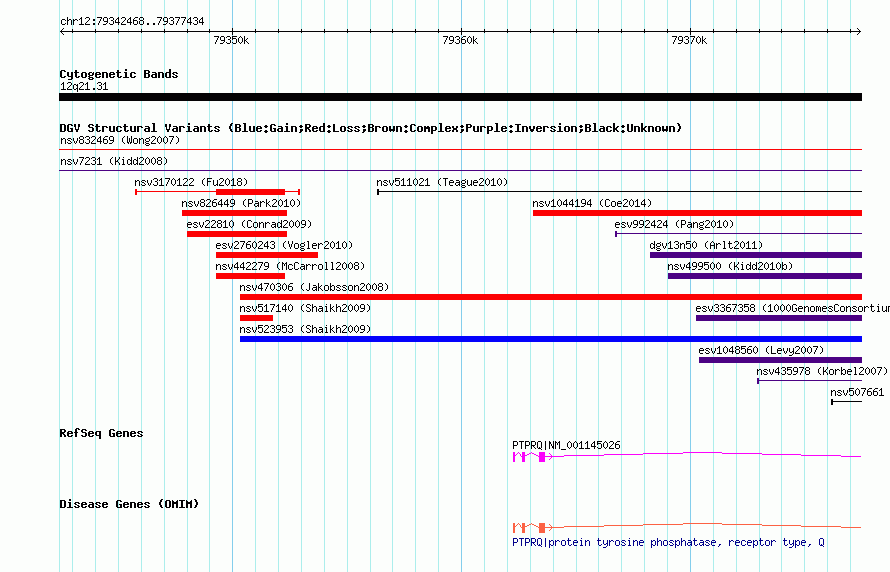890x572 pixels.
Task: Click the nsv517140 (Shaikh2009) label
Action: click(305, 308)
